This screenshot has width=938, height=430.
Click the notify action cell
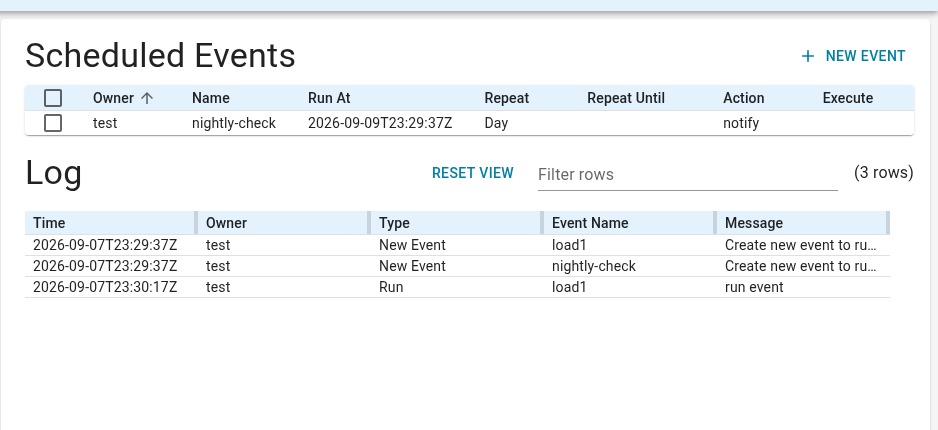pos(741,123)
